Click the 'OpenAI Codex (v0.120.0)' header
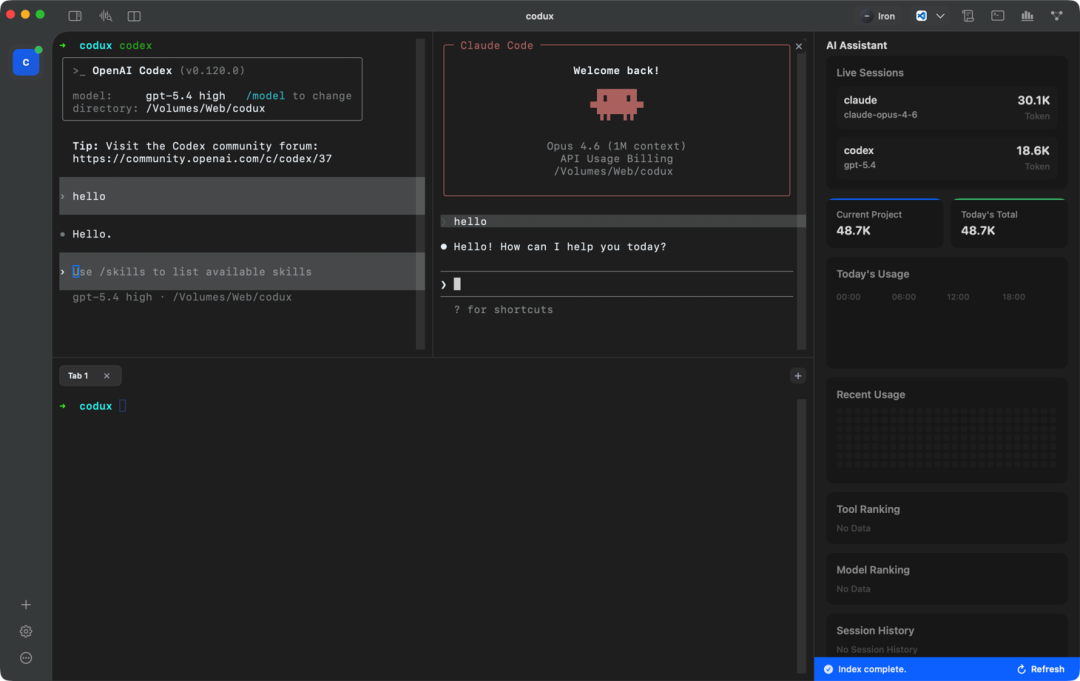This screenshot has width=1080, height=681. pos(158,70)
